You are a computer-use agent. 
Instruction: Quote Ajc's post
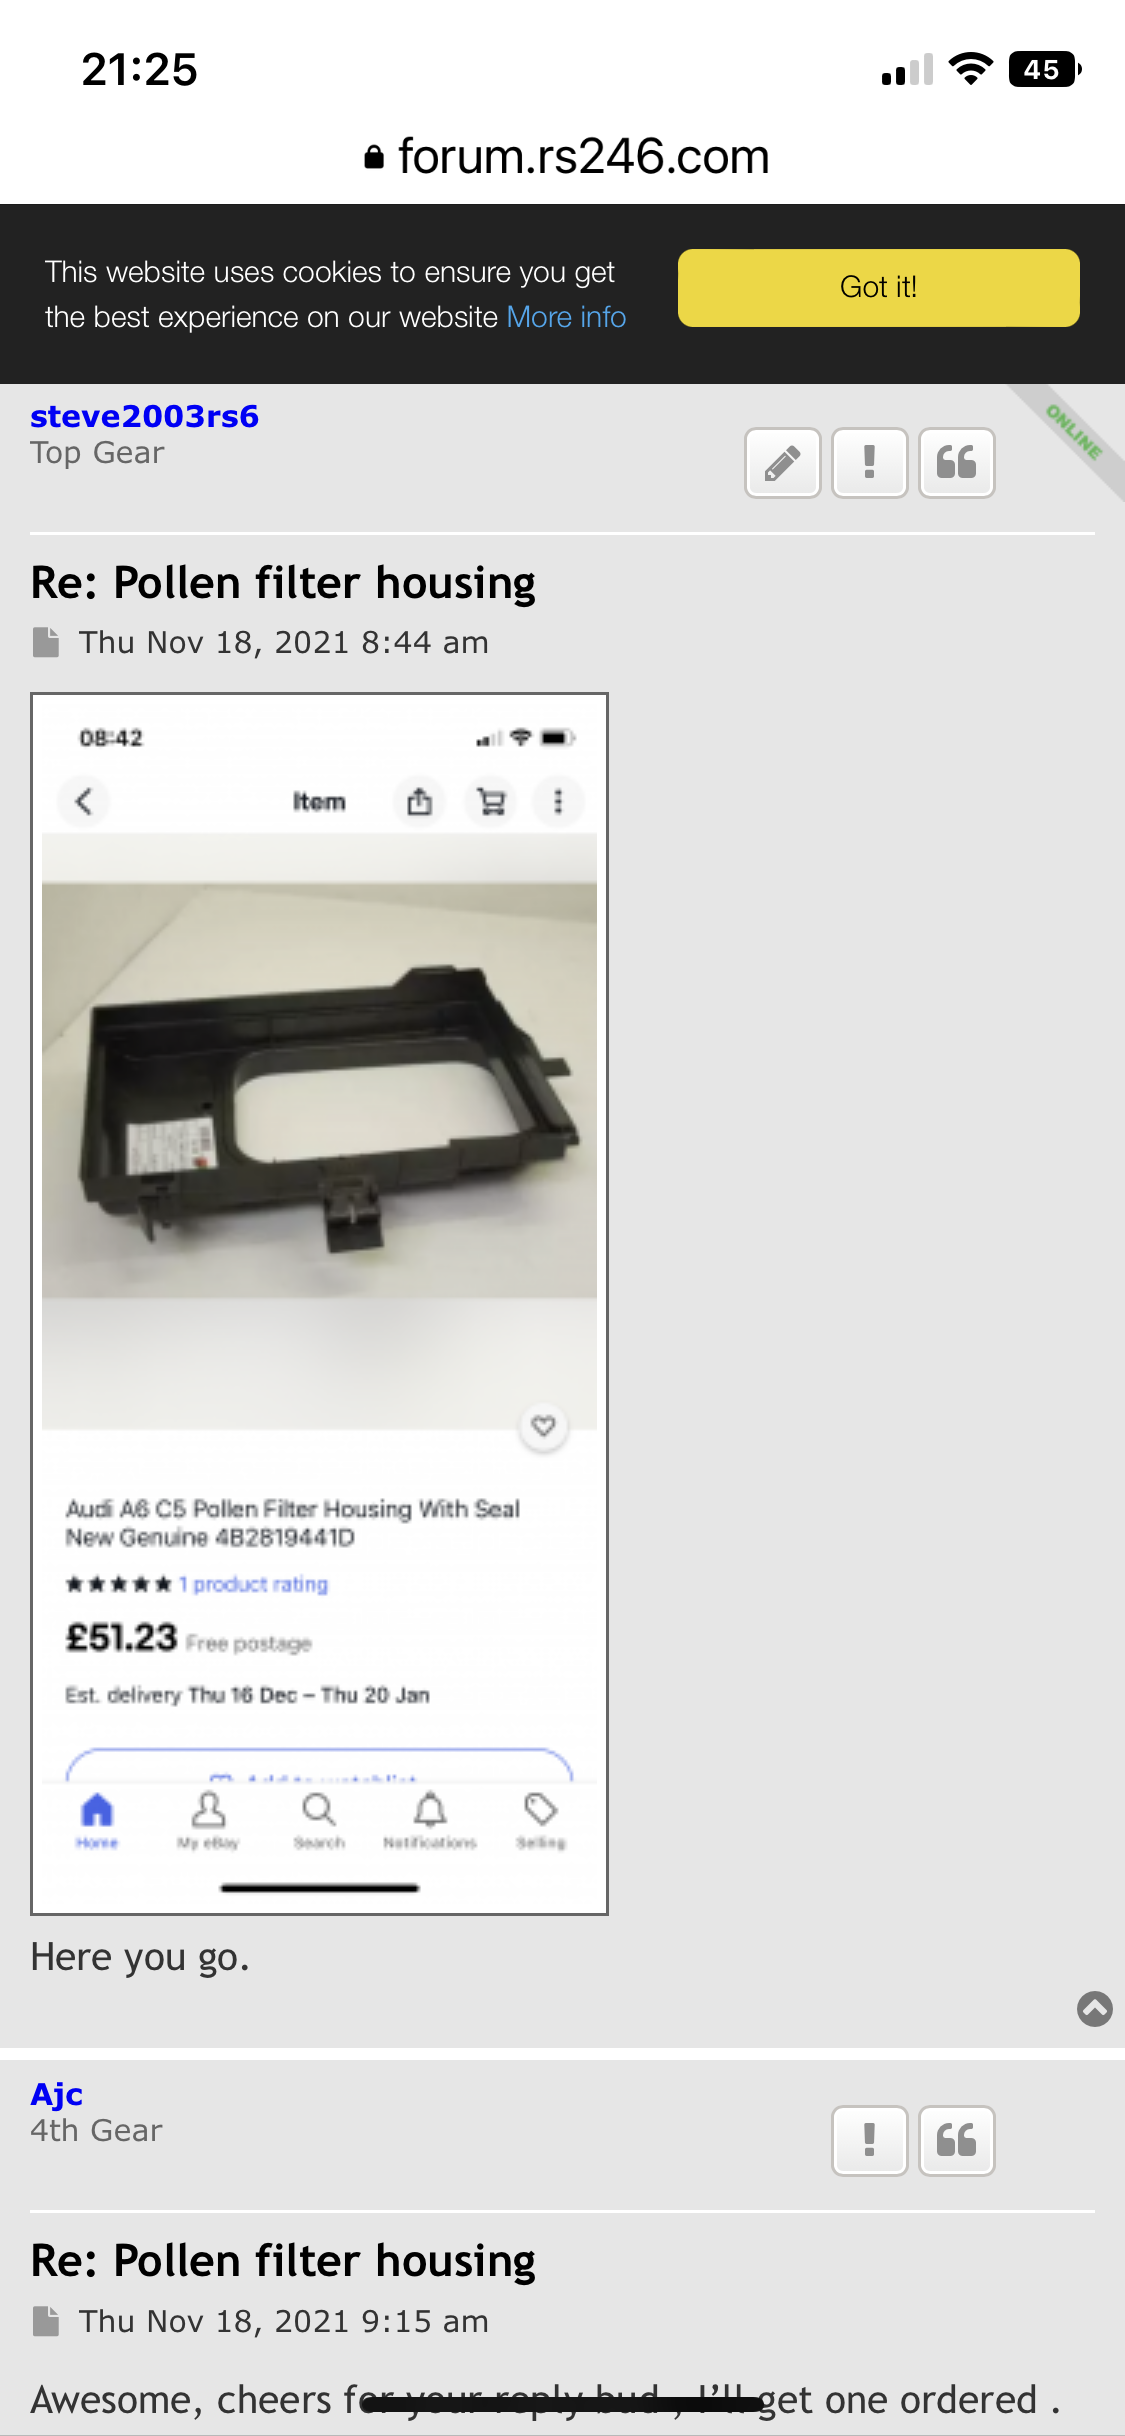(x=956, y=2141)
